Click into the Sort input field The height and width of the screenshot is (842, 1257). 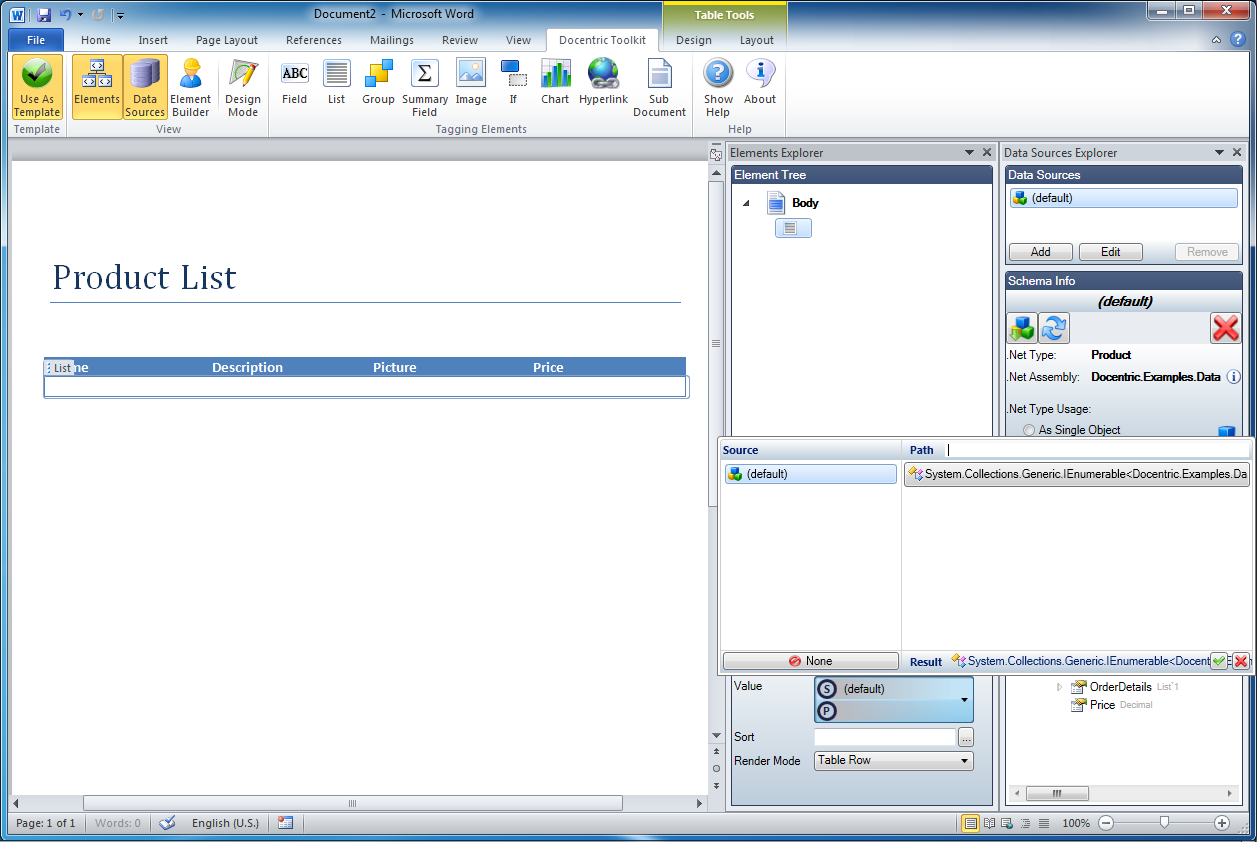885,737
